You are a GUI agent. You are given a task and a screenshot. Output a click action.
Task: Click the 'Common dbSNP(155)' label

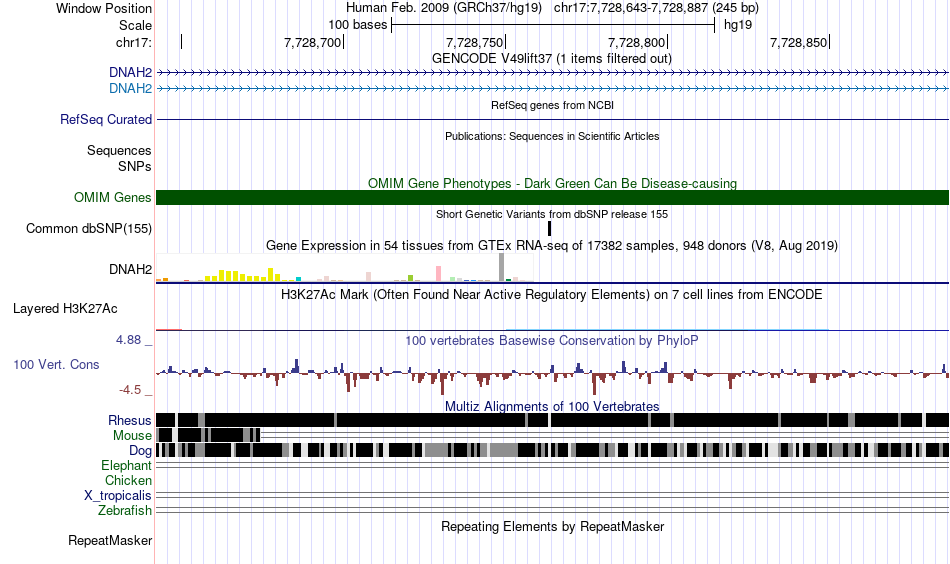89,228
